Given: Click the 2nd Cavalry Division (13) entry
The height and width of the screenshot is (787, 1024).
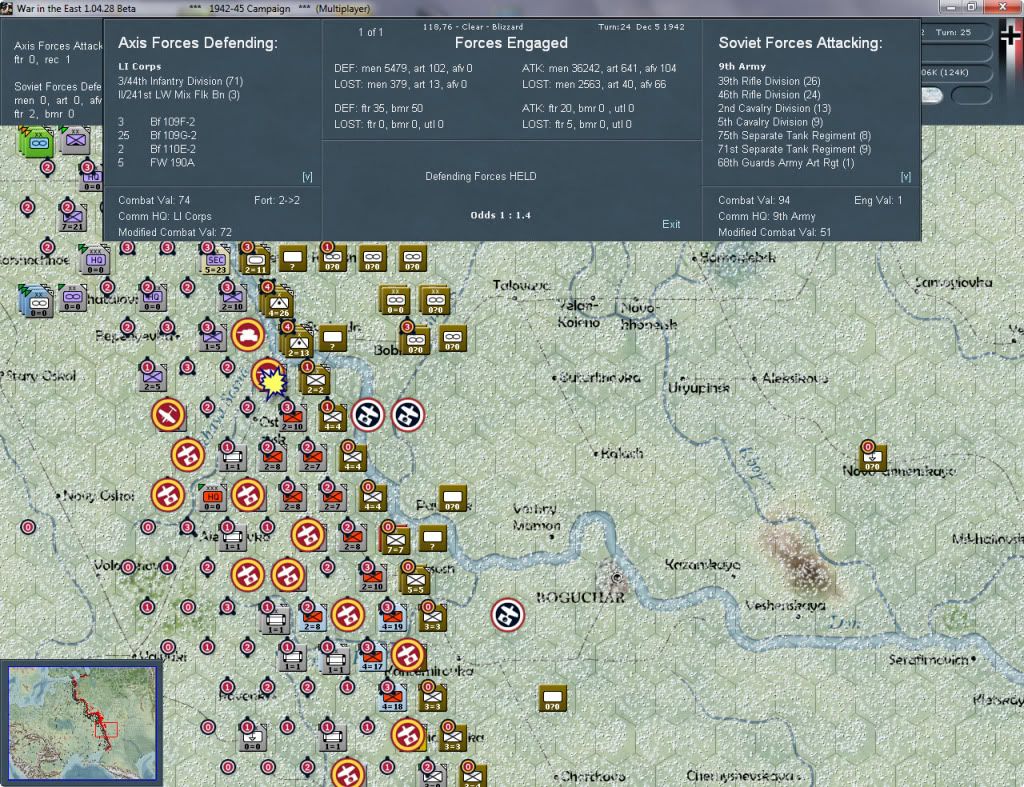Looking at the screenshot, I should click(x=774, y=108).
